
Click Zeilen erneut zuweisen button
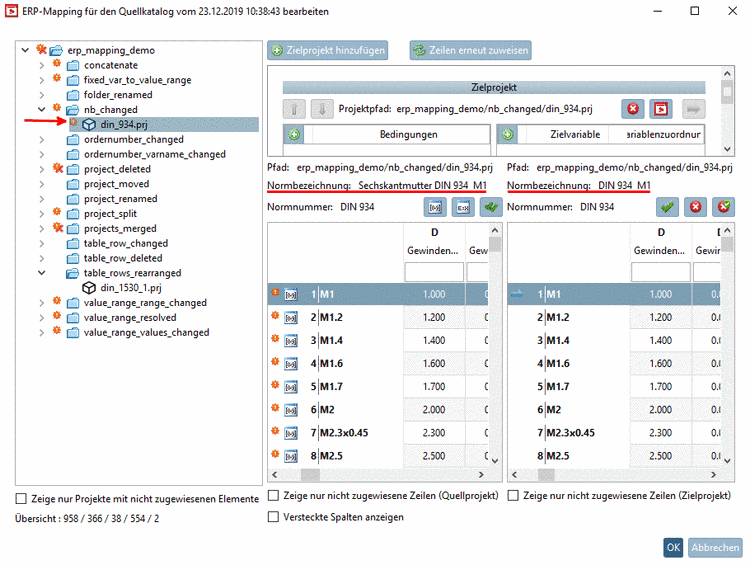471,50
